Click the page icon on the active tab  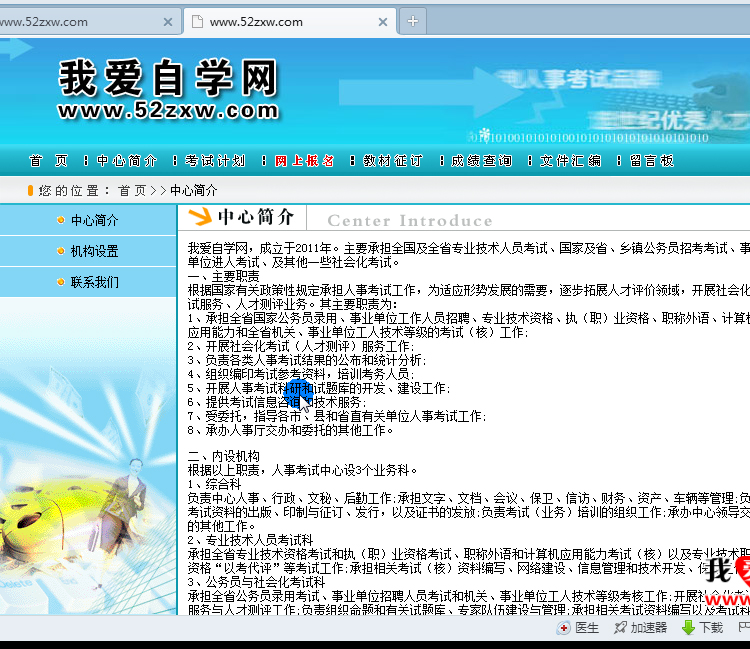click(x=196, y=22)
